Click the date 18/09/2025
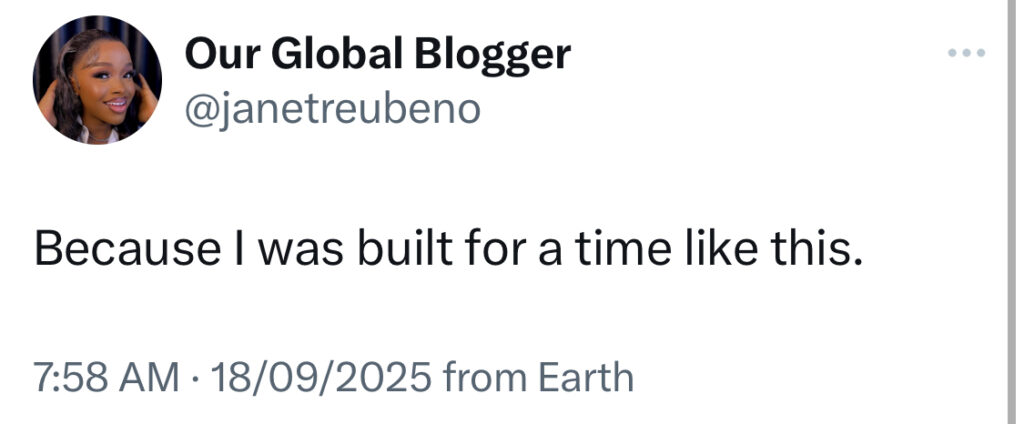The width and height of the screenshot is (1024, 424). [317, 379]
